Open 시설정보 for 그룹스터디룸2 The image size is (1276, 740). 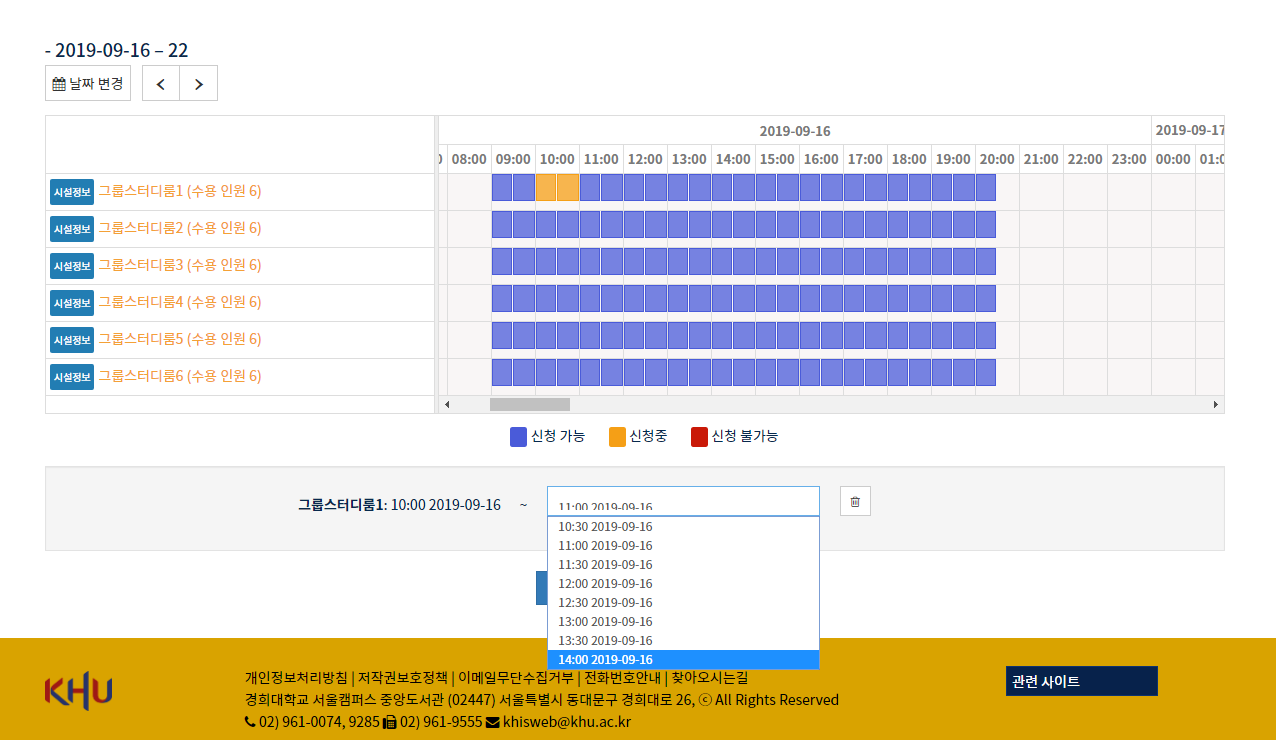(x=72, y=229)
